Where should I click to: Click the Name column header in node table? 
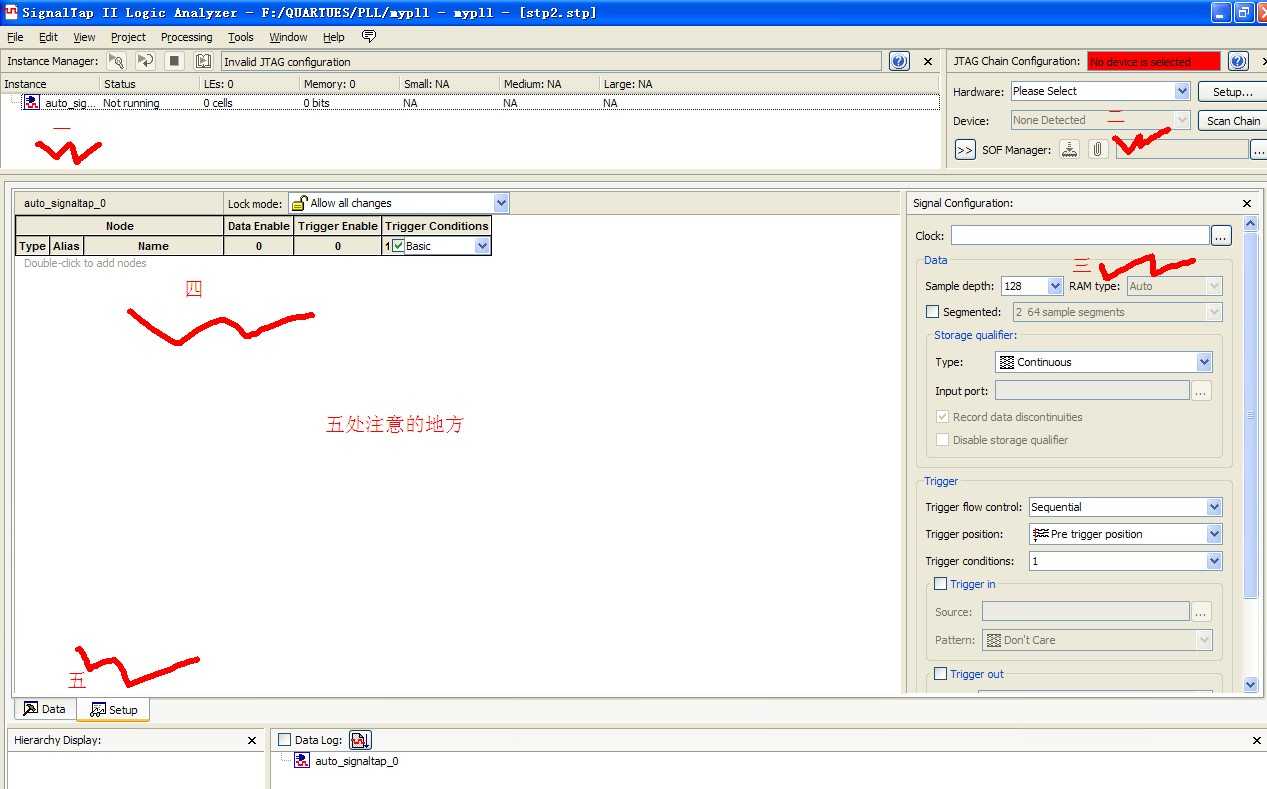[x=153, y=246]
